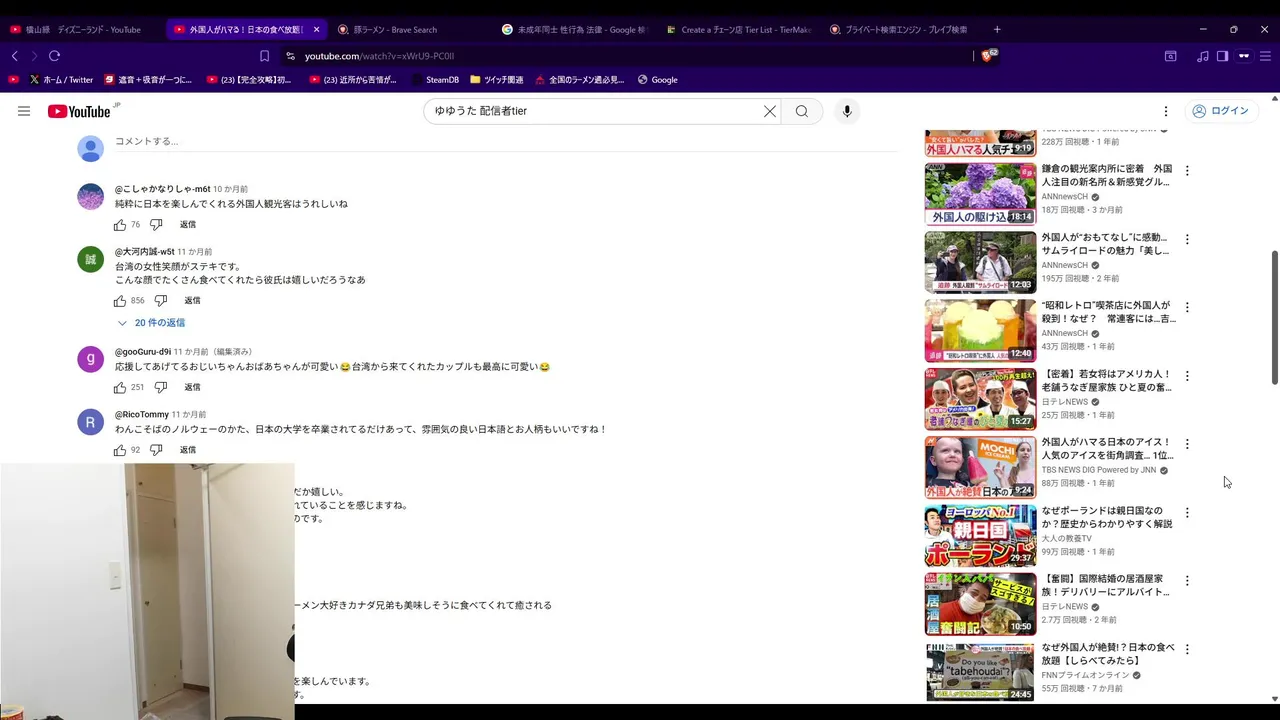Click page vertical scrollbar thumb
Screen dimensions: 1280x720
tap(1274, 317)
